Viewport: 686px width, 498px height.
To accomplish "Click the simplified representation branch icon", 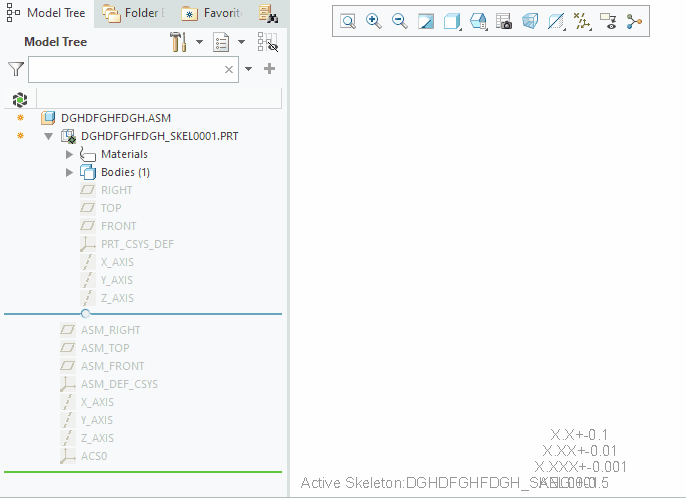I will 634,21.
